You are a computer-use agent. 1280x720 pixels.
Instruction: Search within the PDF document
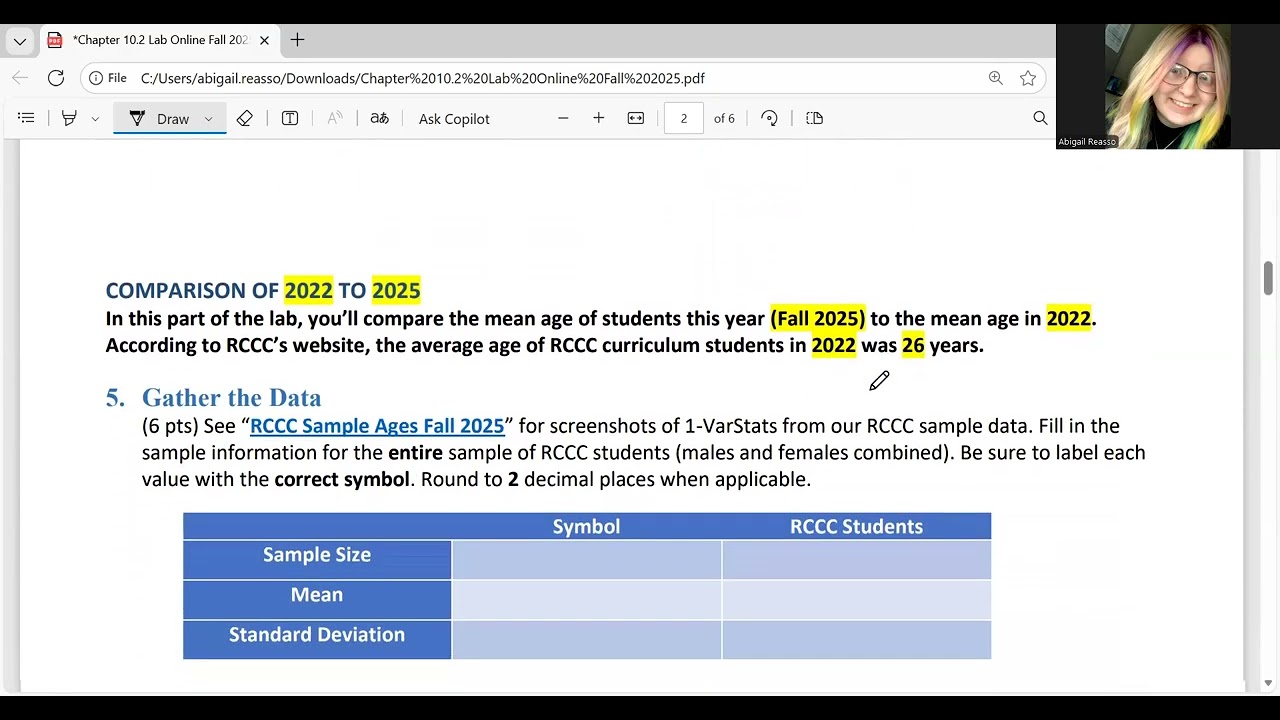pyautogui.click(x=1040, y=118)
